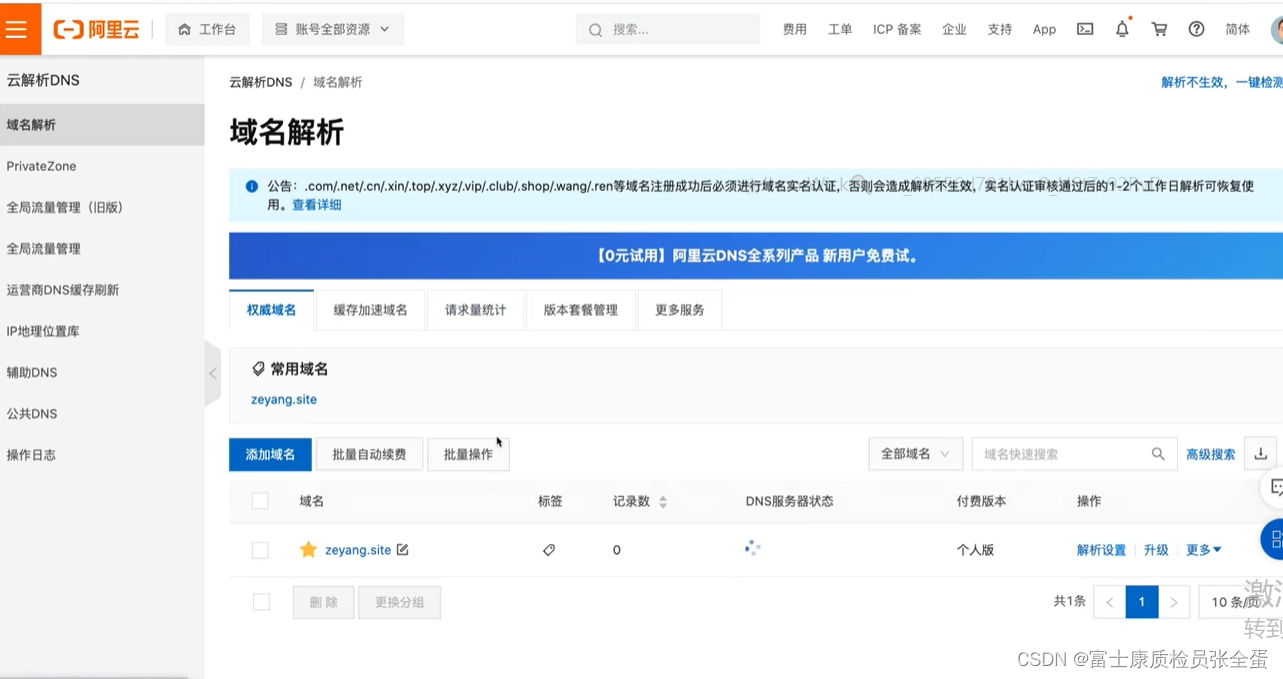Open 解析设置 for zeyang.site
This screenshot has width=1283, height=679.
1101,550
